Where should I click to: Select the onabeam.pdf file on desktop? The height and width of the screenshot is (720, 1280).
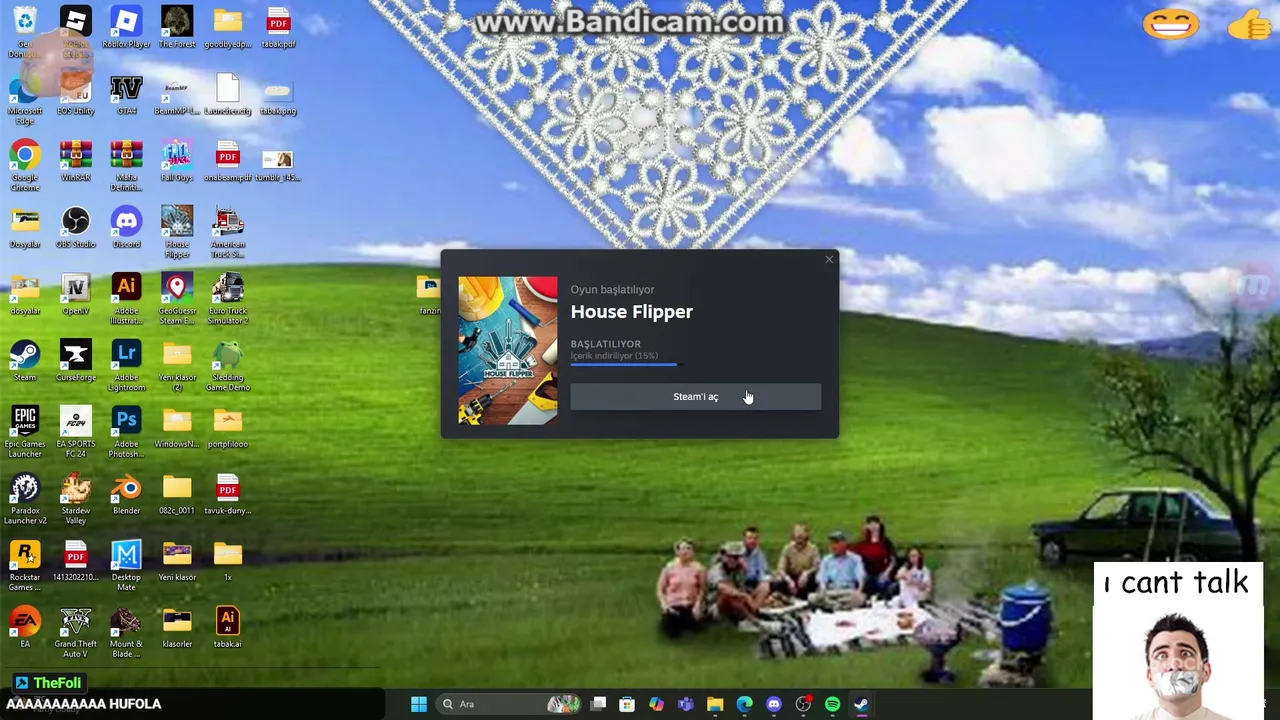tap(228, 161)
